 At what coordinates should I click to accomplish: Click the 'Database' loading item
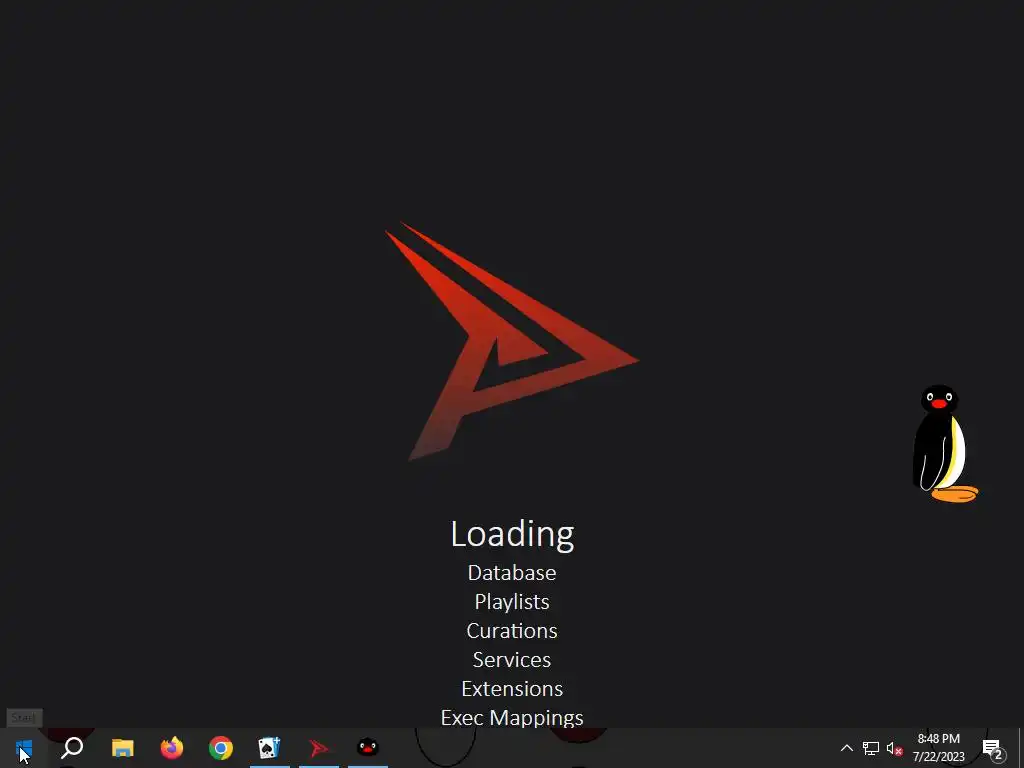[x=512, y=573]
